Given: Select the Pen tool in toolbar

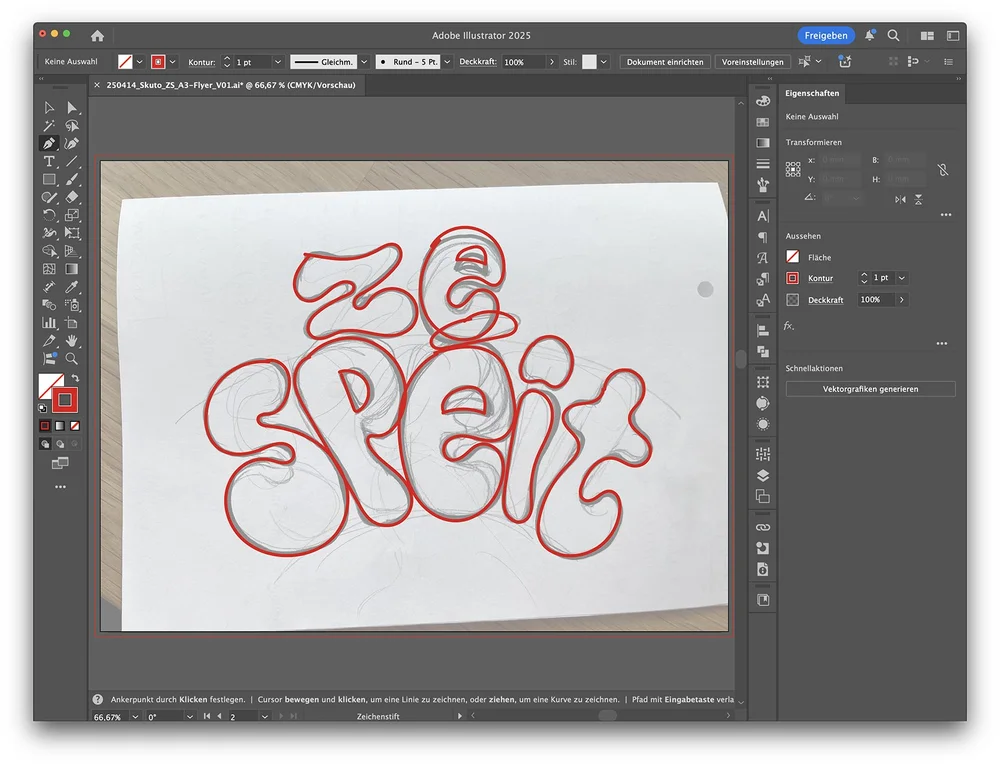Looking at the screenshot, I should [49, 143].
